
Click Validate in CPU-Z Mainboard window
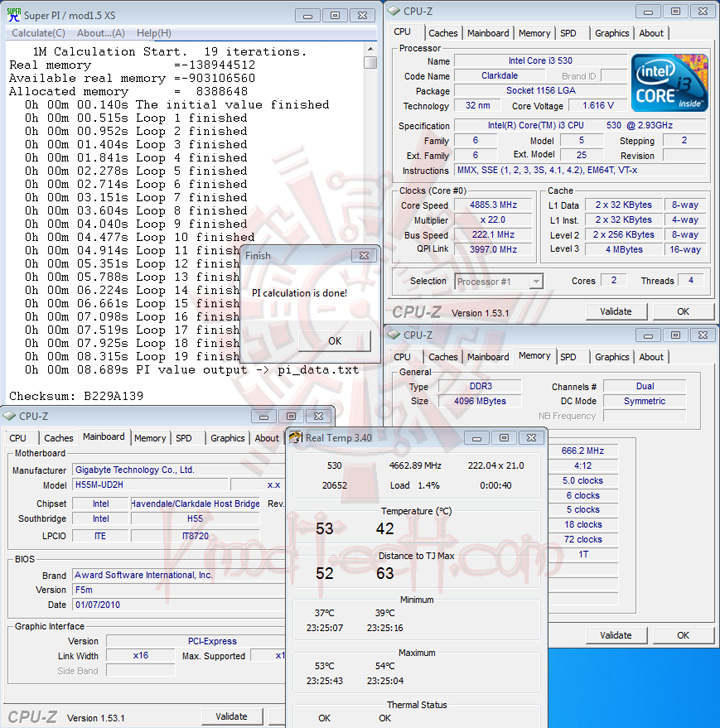coord(231,716)
